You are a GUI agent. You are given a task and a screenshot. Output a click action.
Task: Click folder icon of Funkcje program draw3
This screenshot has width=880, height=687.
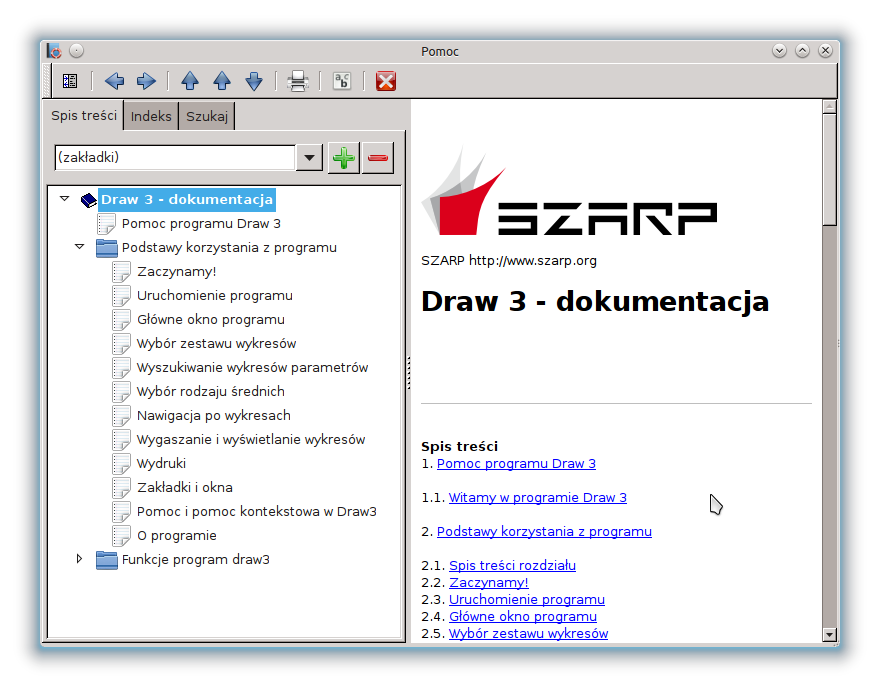[x=107, y=560]
